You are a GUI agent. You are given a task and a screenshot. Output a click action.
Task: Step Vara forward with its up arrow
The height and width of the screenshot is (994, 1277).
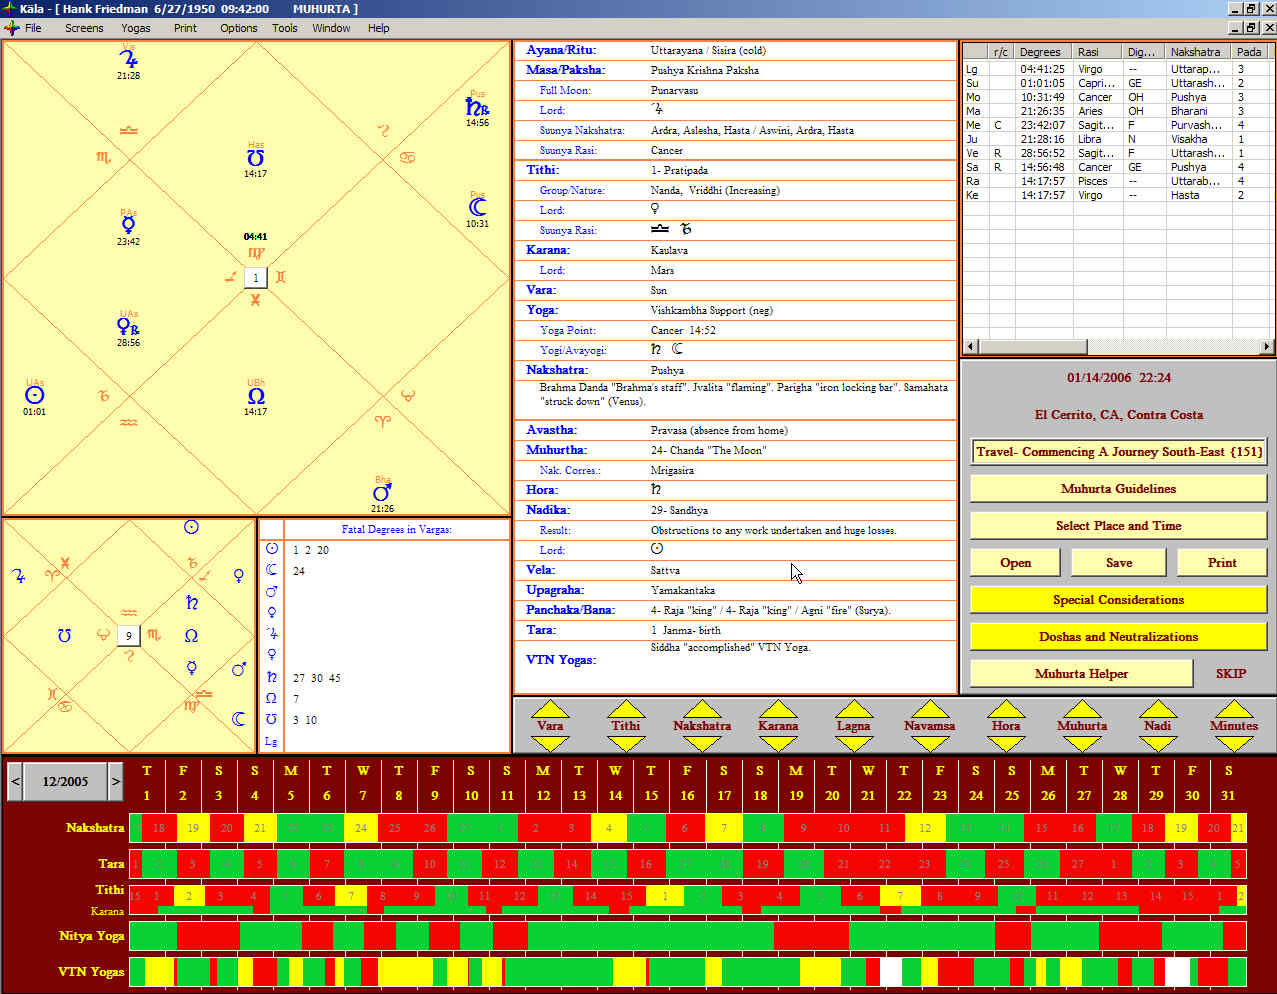(549, 708)
